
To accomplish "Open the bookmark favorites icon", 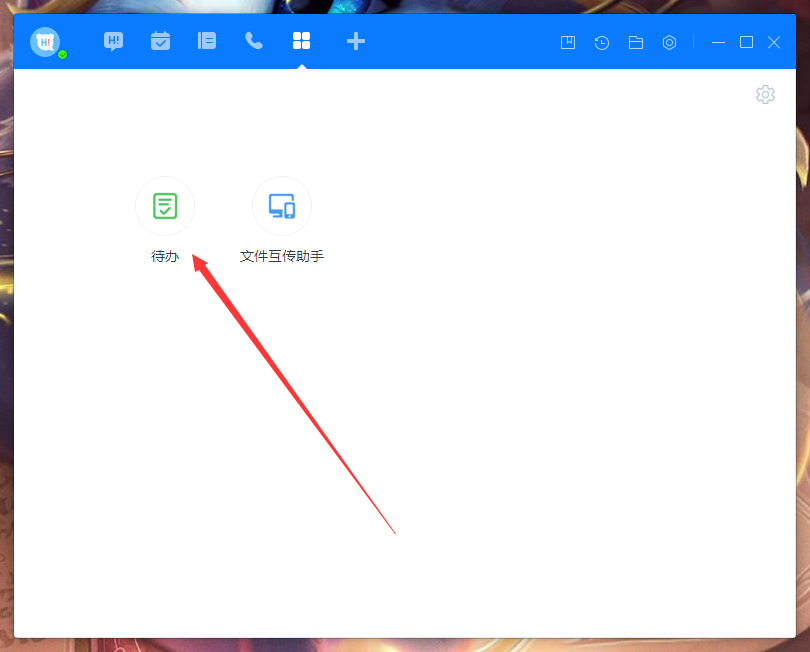I will [568, 42].
